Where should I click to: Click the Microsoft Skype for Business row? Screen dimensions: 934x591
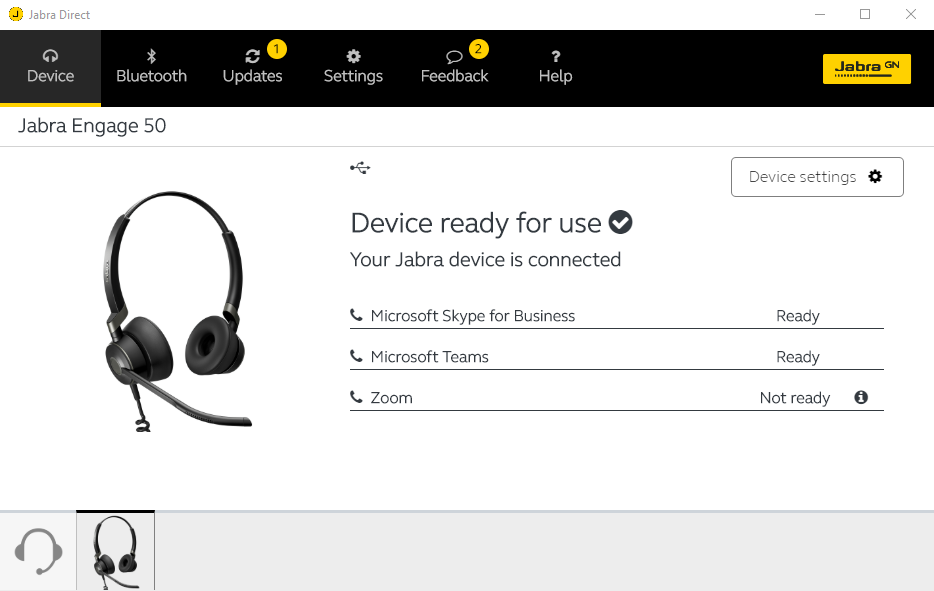click(617, 316)
